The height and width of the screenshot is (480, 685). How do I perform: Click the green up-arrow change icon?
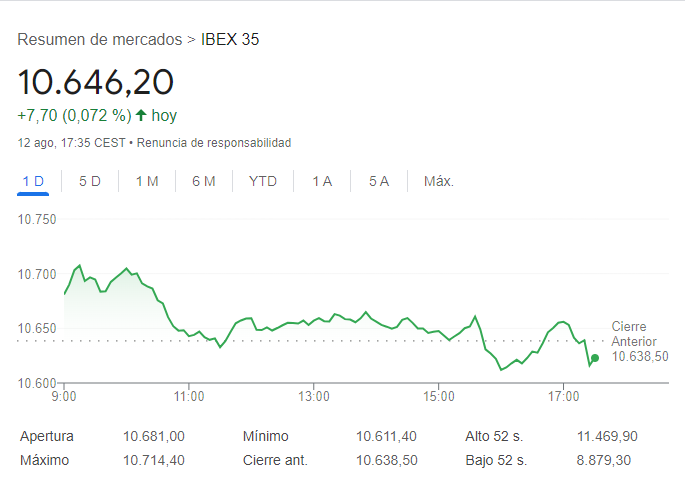click(x=141, y=115)
